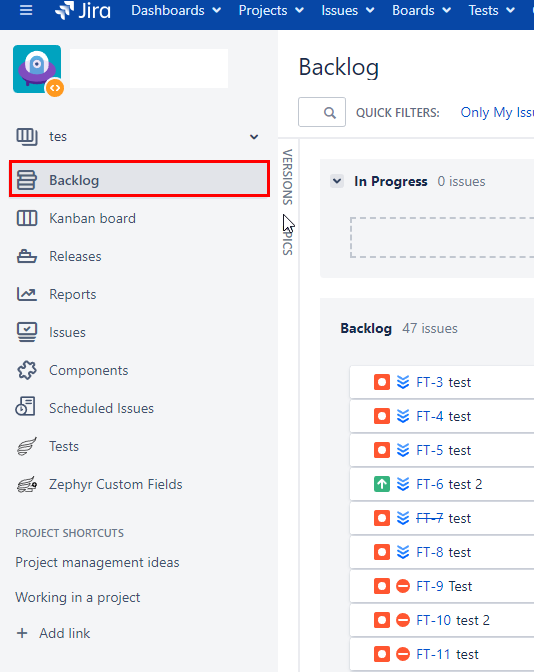Screen dimensions: 534x672
Task: Click the blocker priority icon on FT-9
Action: click(403, 586)
